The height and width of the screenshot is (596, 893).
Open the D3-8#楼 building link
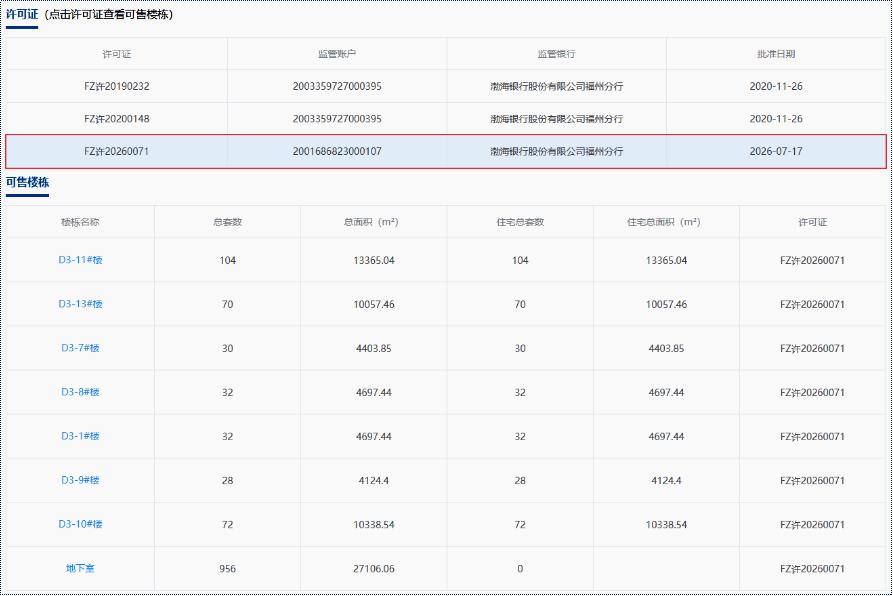(80, 392)
